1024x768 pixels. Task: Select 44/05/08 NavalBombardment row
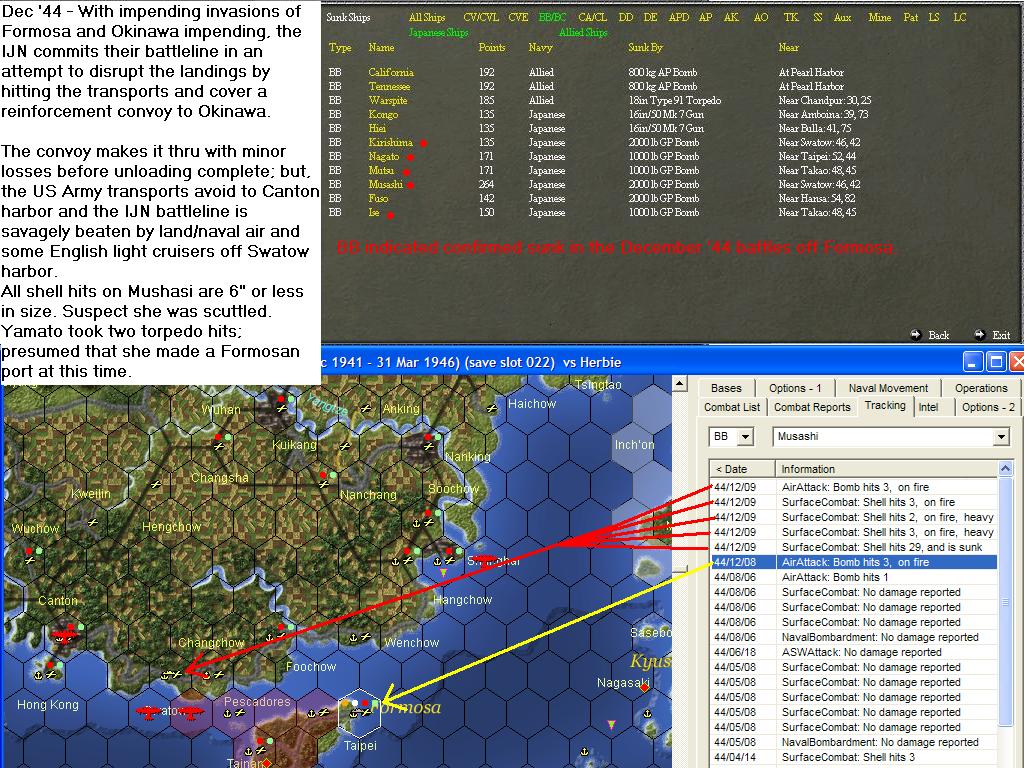click(x=854, y=743)
